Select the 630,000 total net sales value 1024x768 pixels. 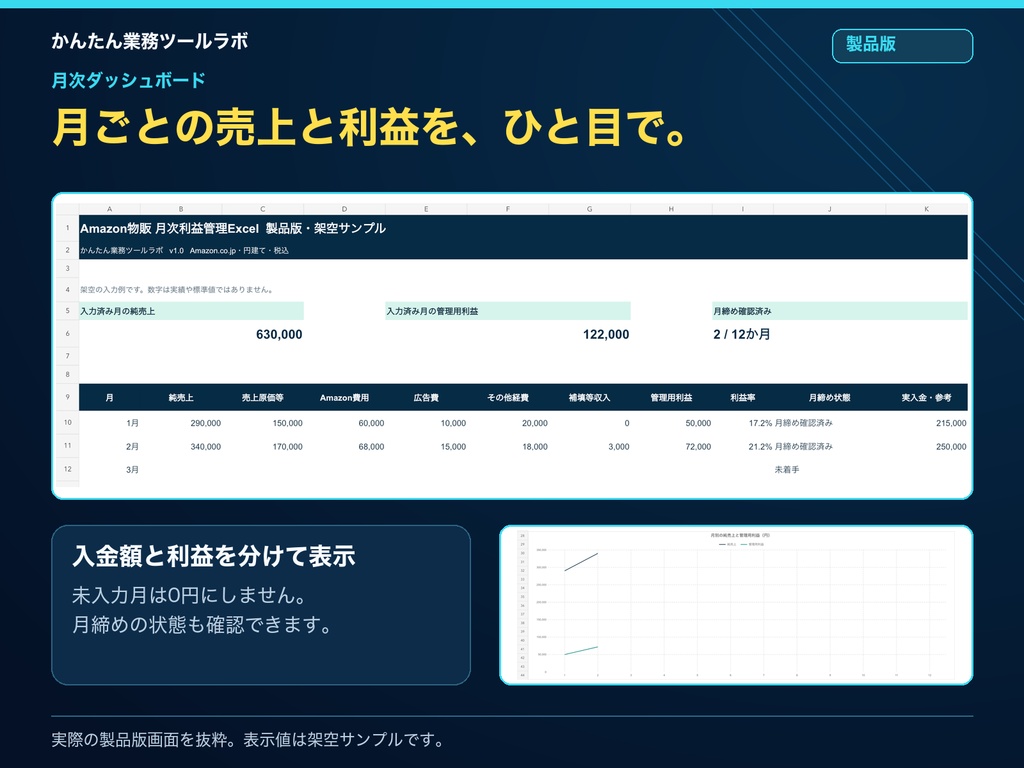pos(279,334)
